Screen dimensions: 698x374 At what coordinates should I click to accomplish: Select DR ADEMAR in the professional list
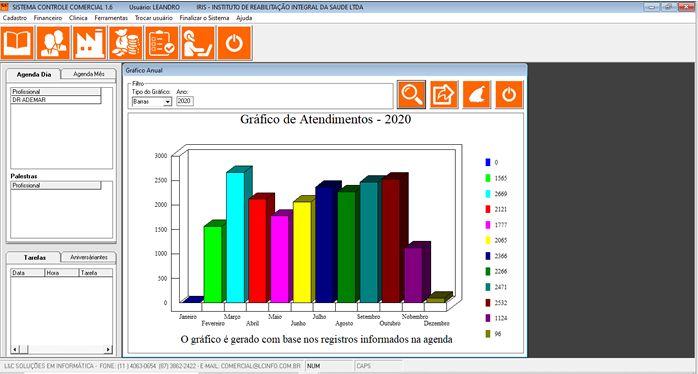(56, 100)
